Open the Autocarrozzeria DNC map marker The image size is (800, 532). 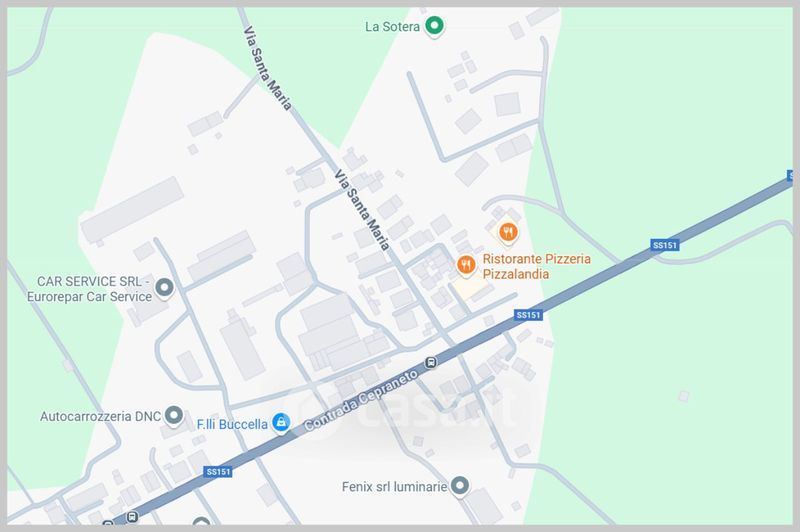(174, 416)
